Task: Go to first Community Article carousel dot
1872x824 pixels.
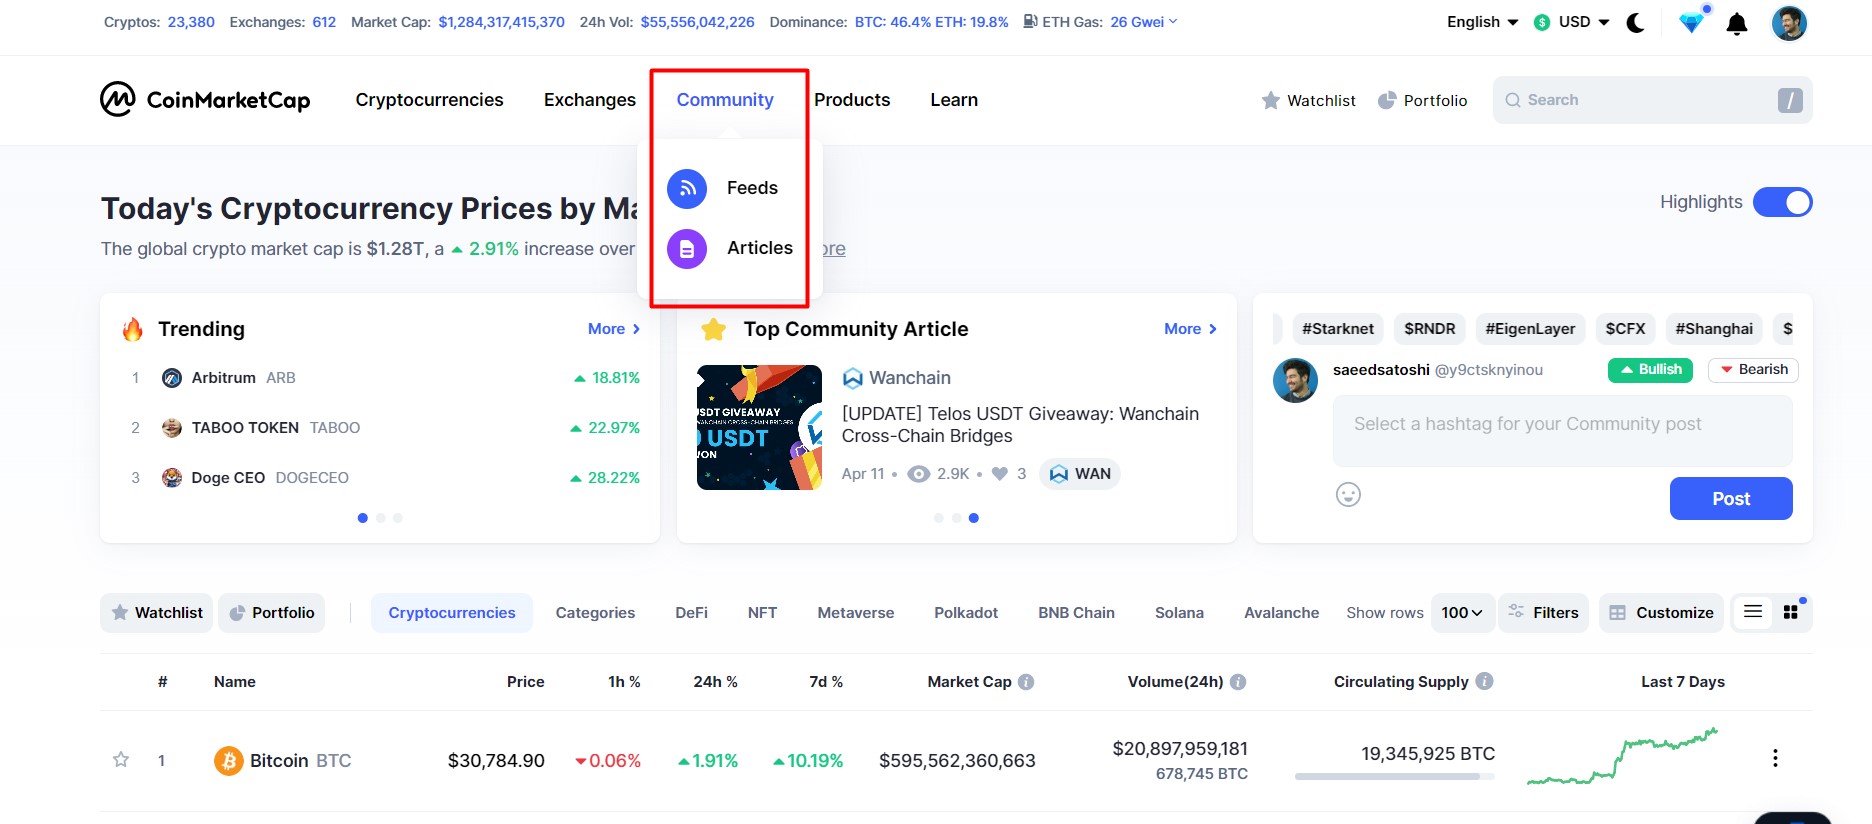Action: [x=938, y=518]
